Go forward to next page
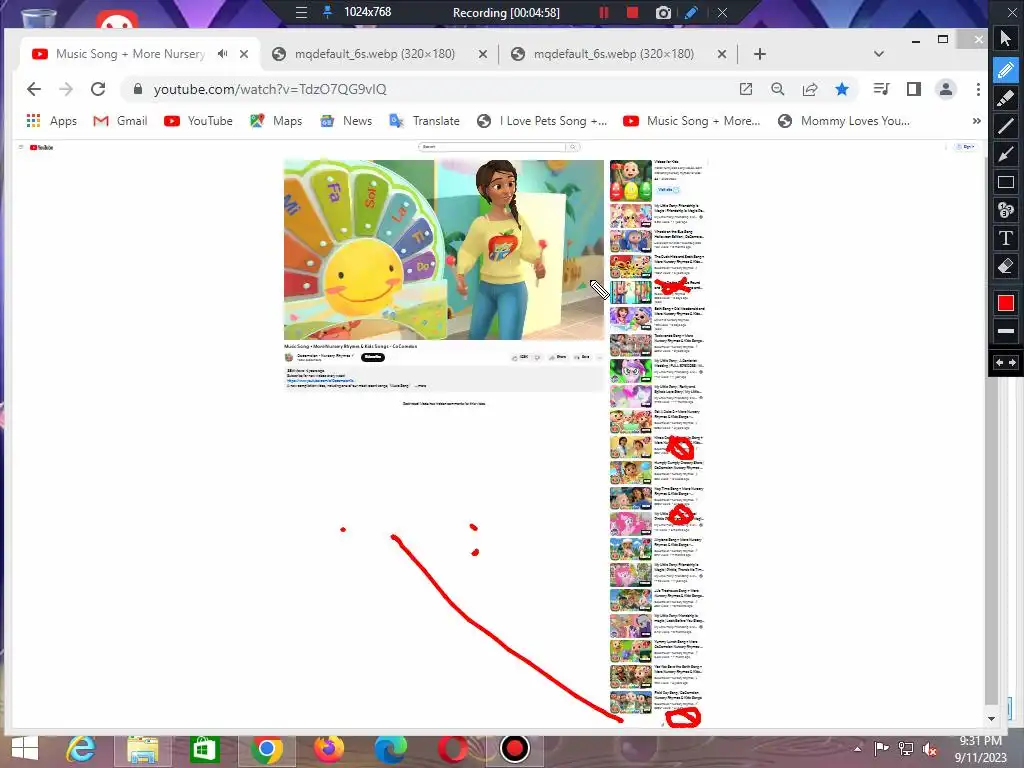Image resolution: width=1024 pixels, height=768 pixels. [66, 89]
